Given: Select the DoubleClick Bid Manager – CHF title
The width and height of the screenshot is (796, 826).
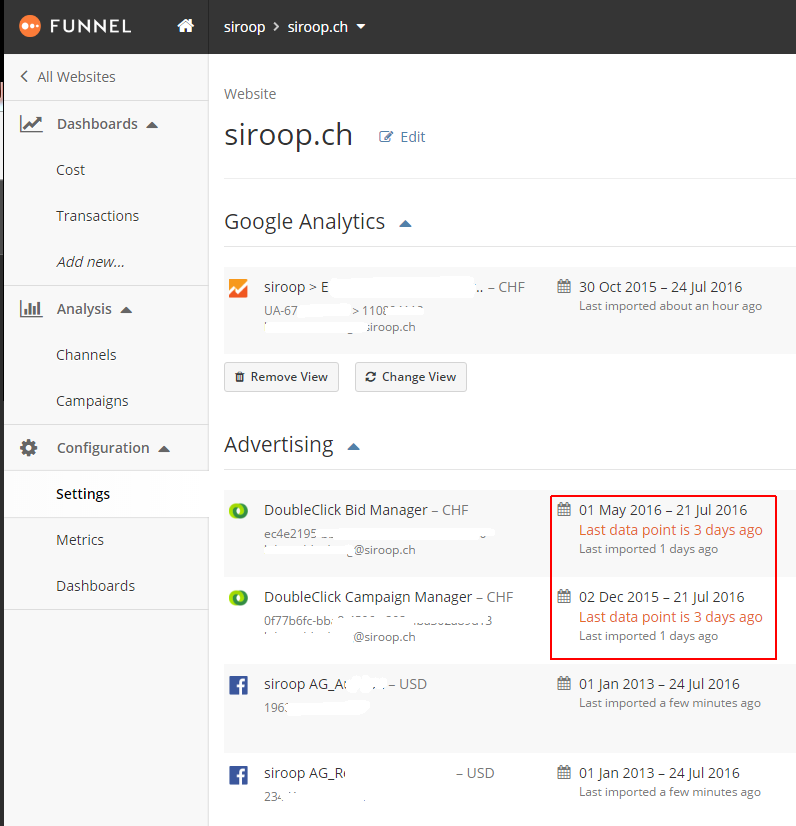Looking at the screenshot, I should tap(366, 510).
